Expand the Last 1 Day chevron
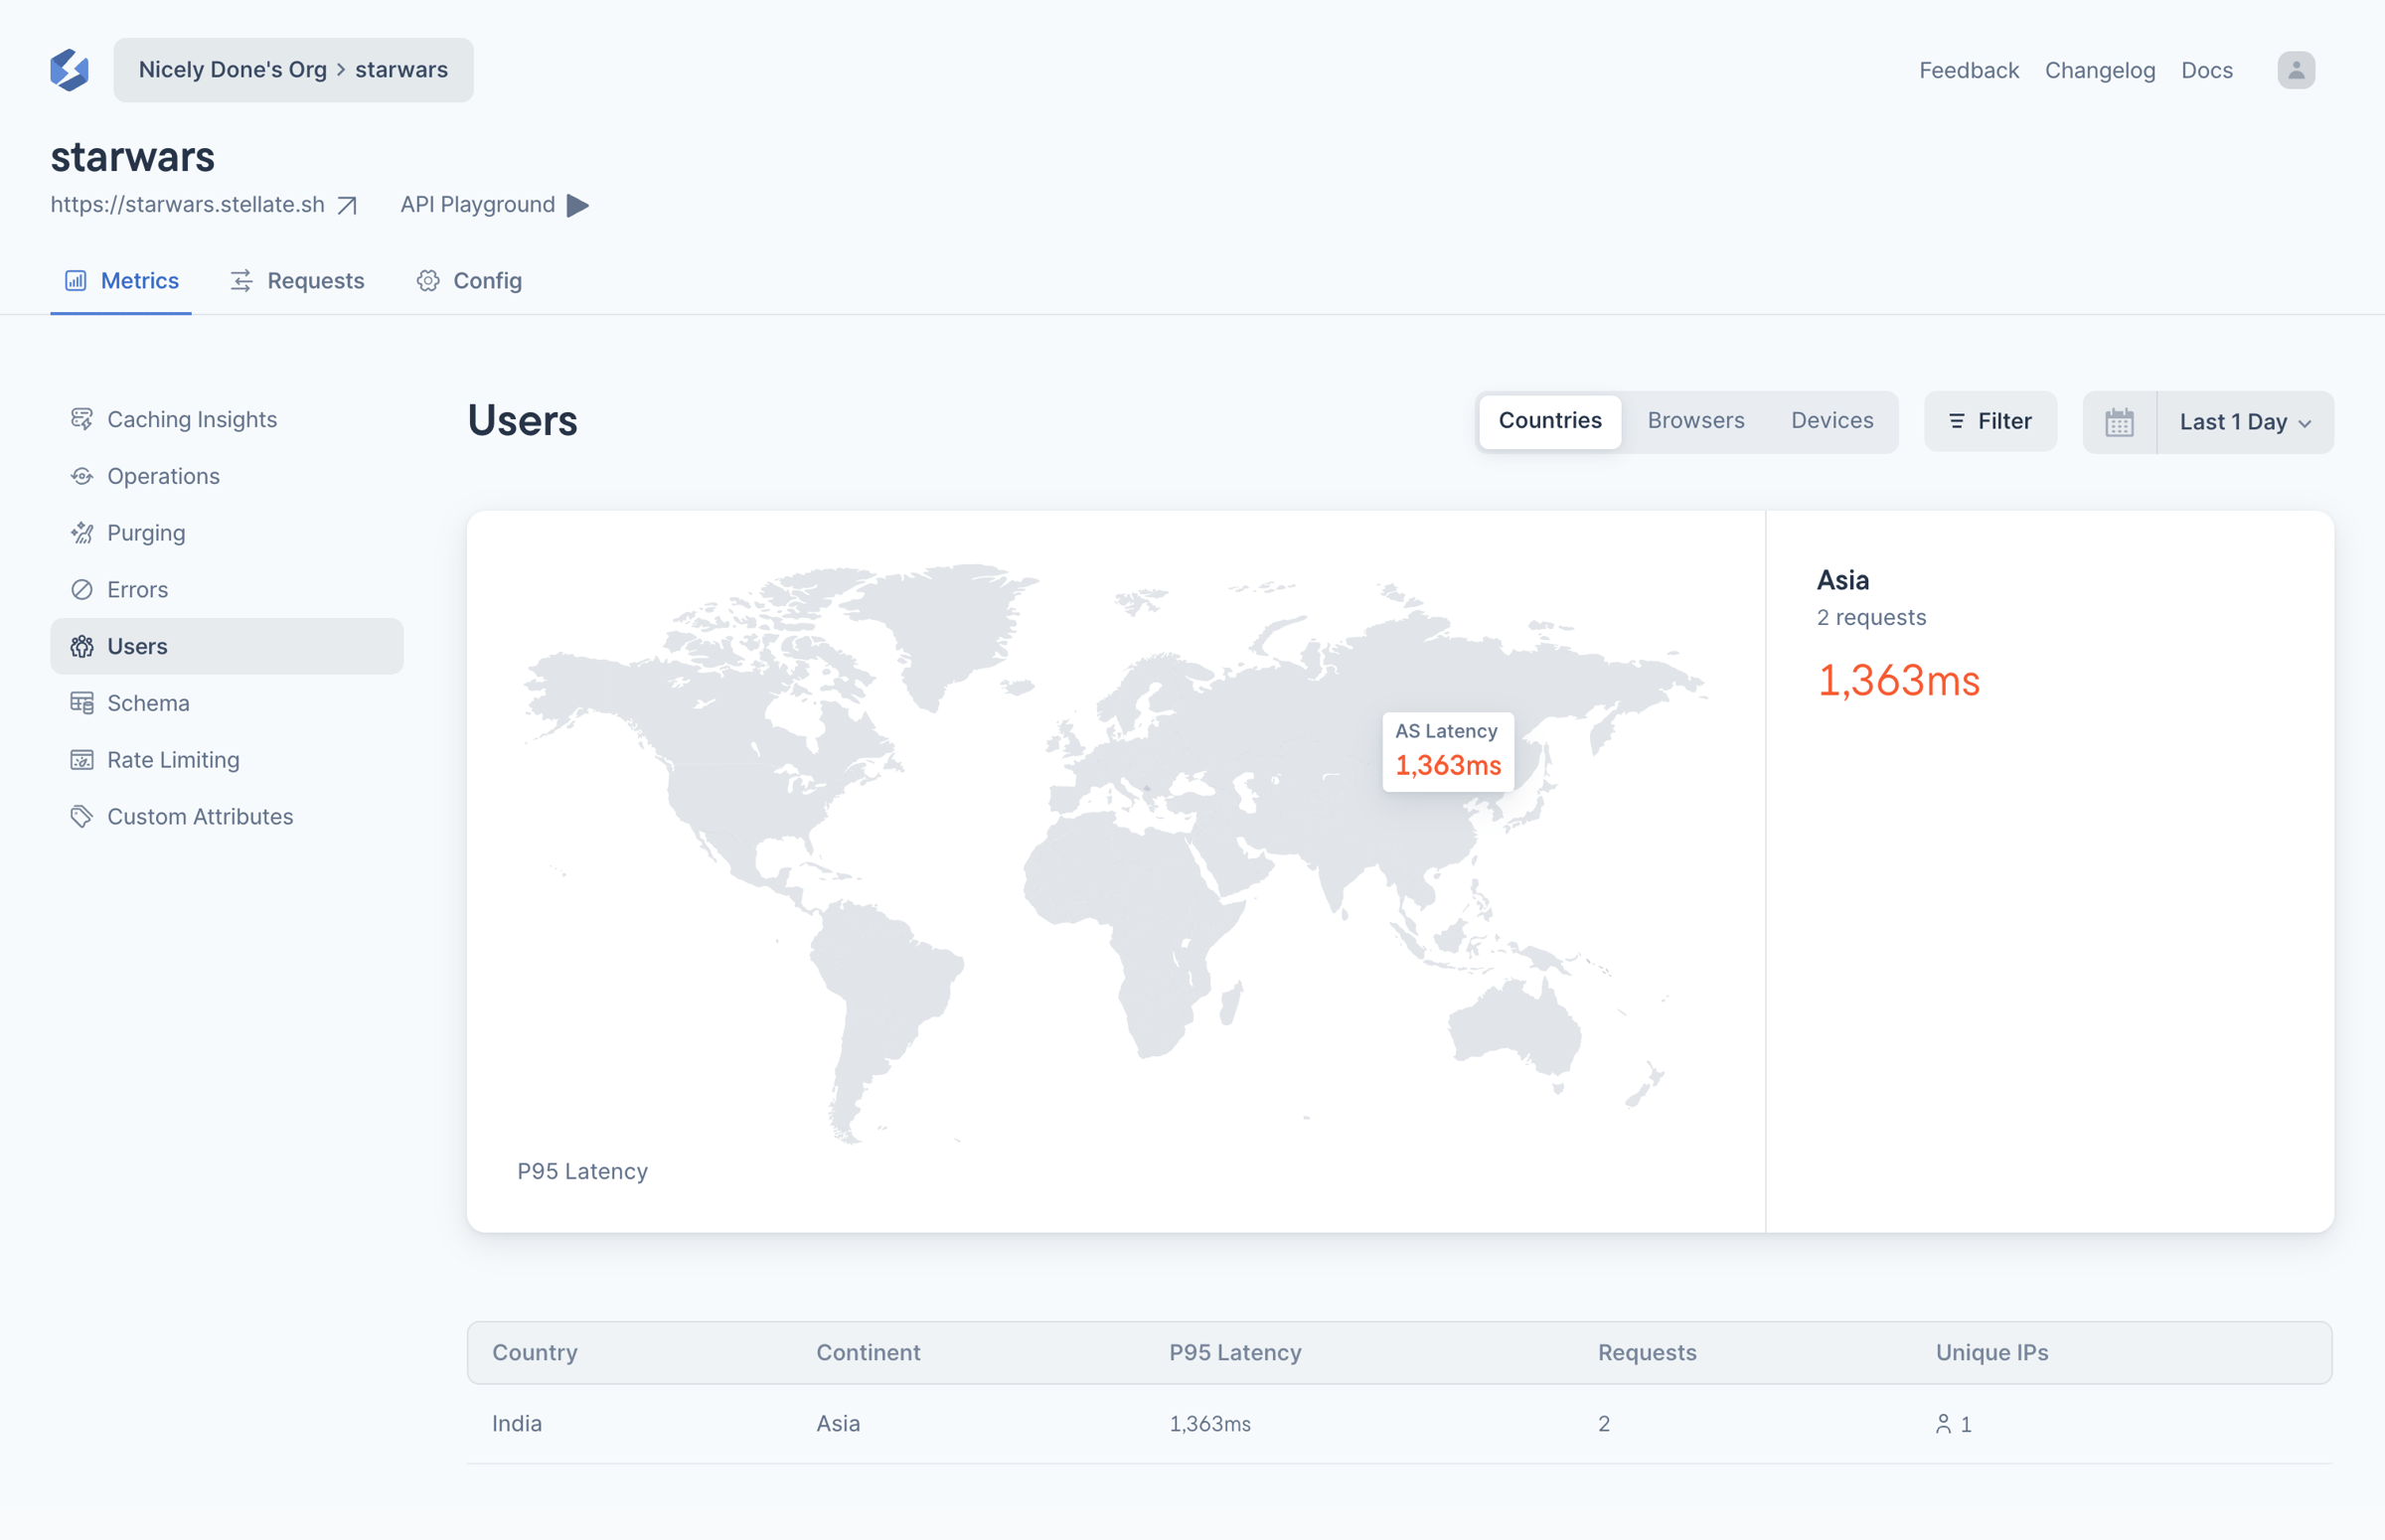This screenshot has height=1540, width=2385. [2304, 424]
